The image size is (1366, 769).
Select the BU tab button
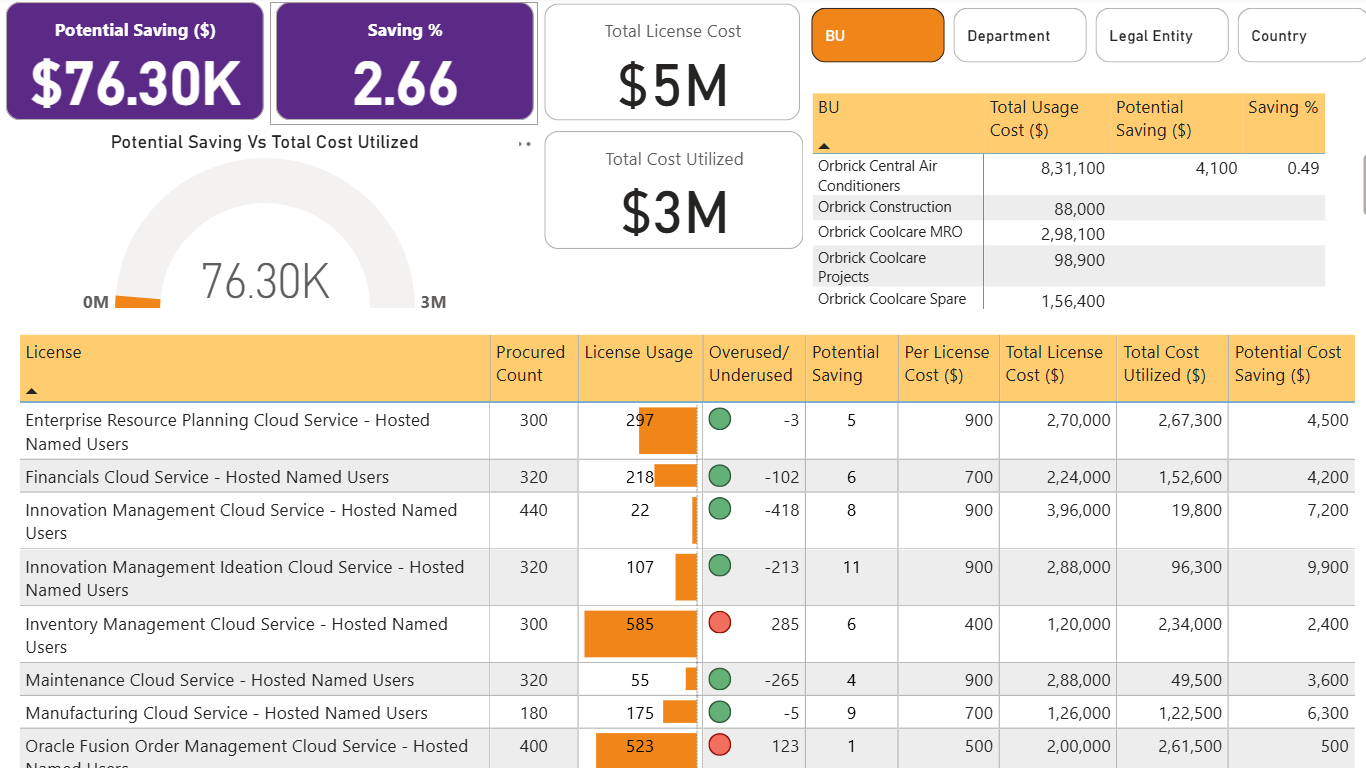click(878, 35)
